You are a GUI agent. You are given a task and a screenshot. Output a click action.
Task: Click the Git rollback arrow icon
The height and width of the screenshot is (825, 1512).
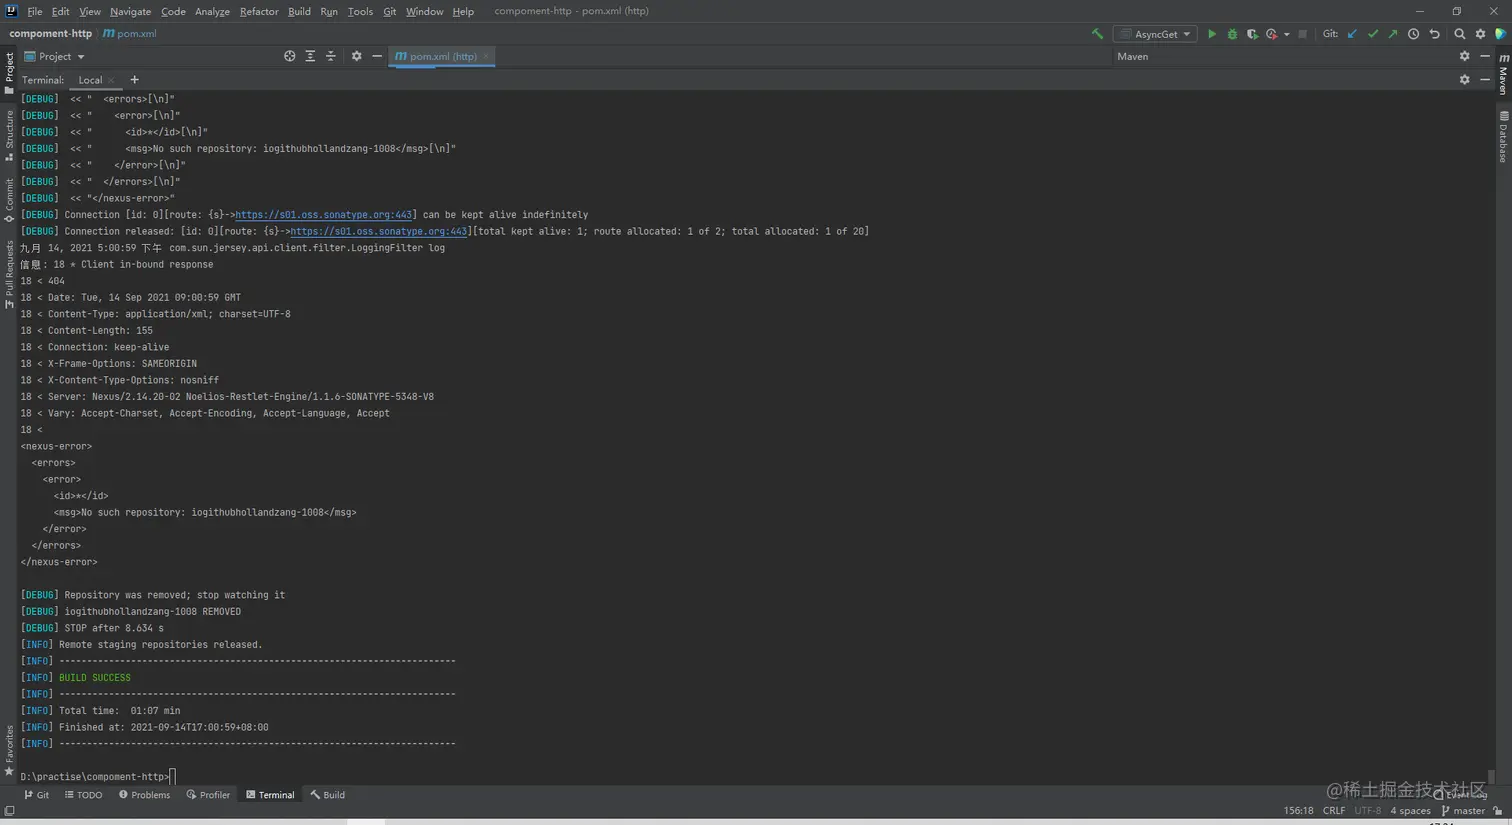click(x=1434, y=34)
